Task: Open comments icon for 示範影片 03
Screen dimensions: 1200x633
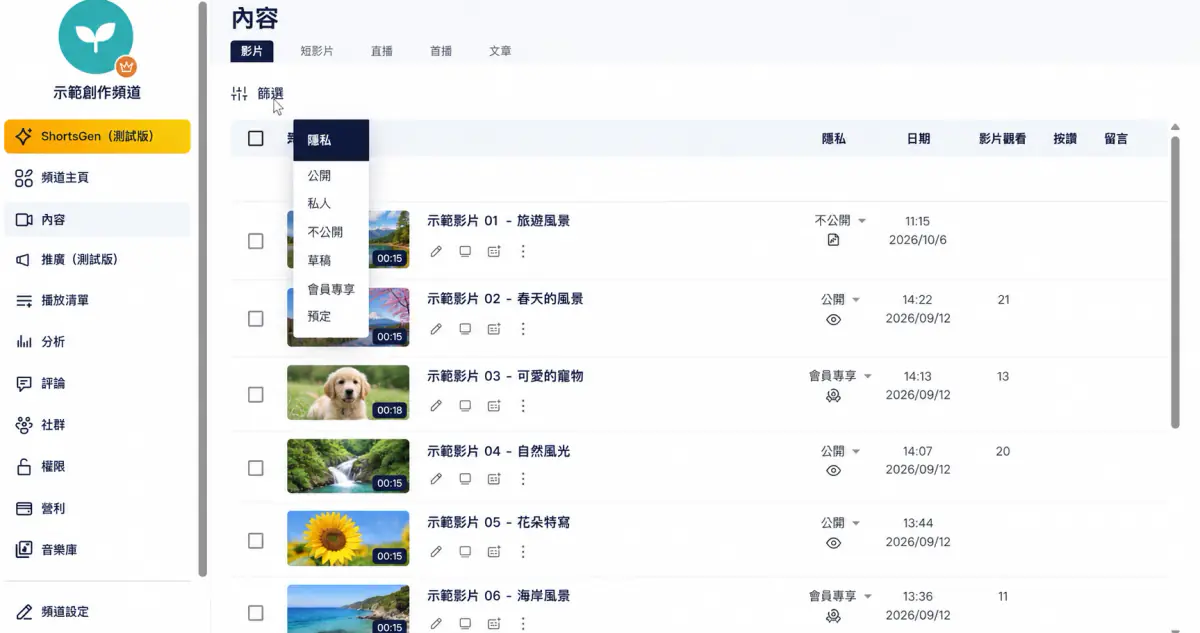Action: click(465, 406)
